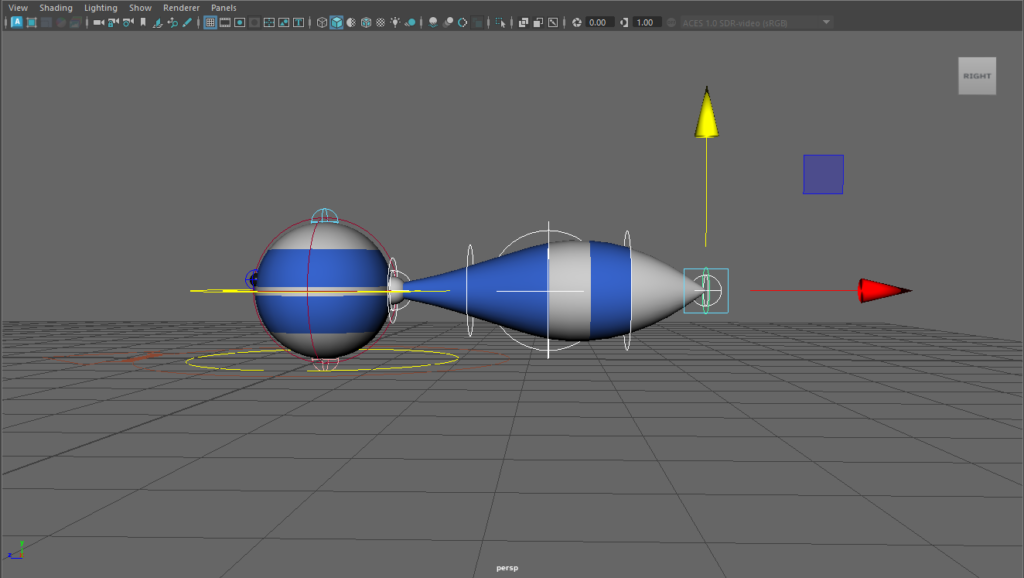Open the Shading menu
This screenshot has height=578, width=1024.
(56, 8)
